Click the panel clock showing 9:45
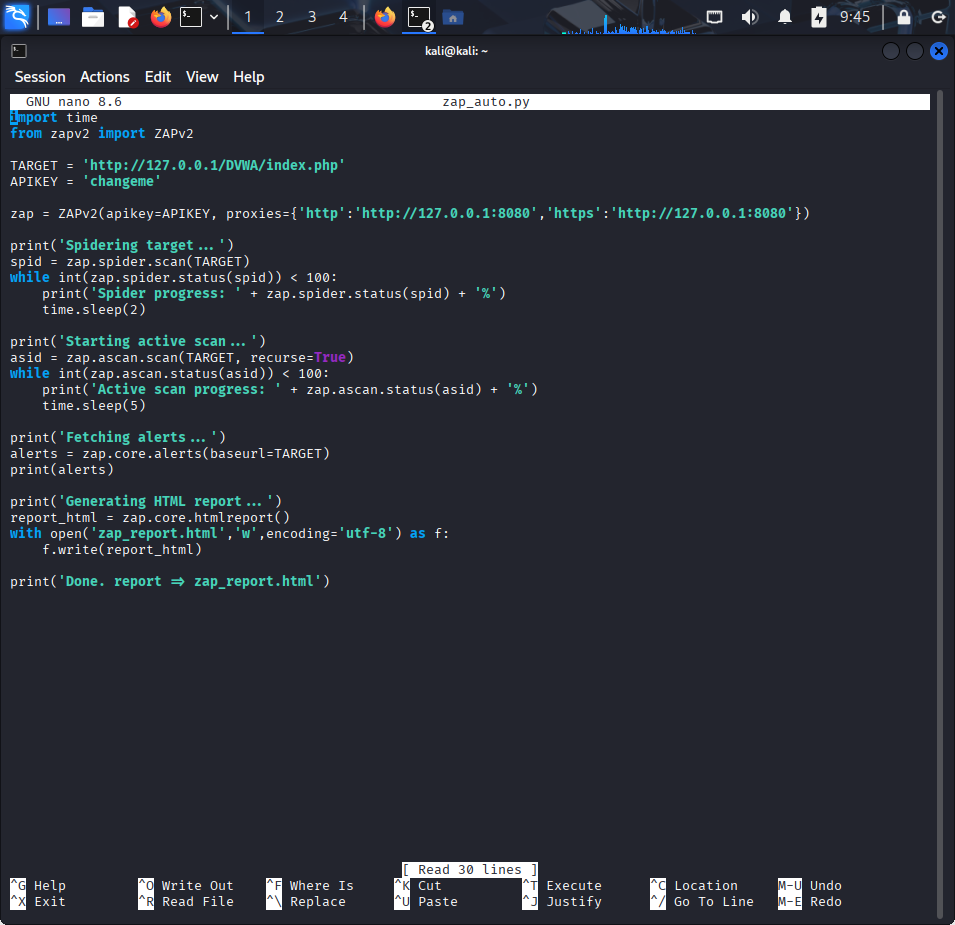Image resolution: width=955 pixels, height=925 pixels. (x=855, y=17)
